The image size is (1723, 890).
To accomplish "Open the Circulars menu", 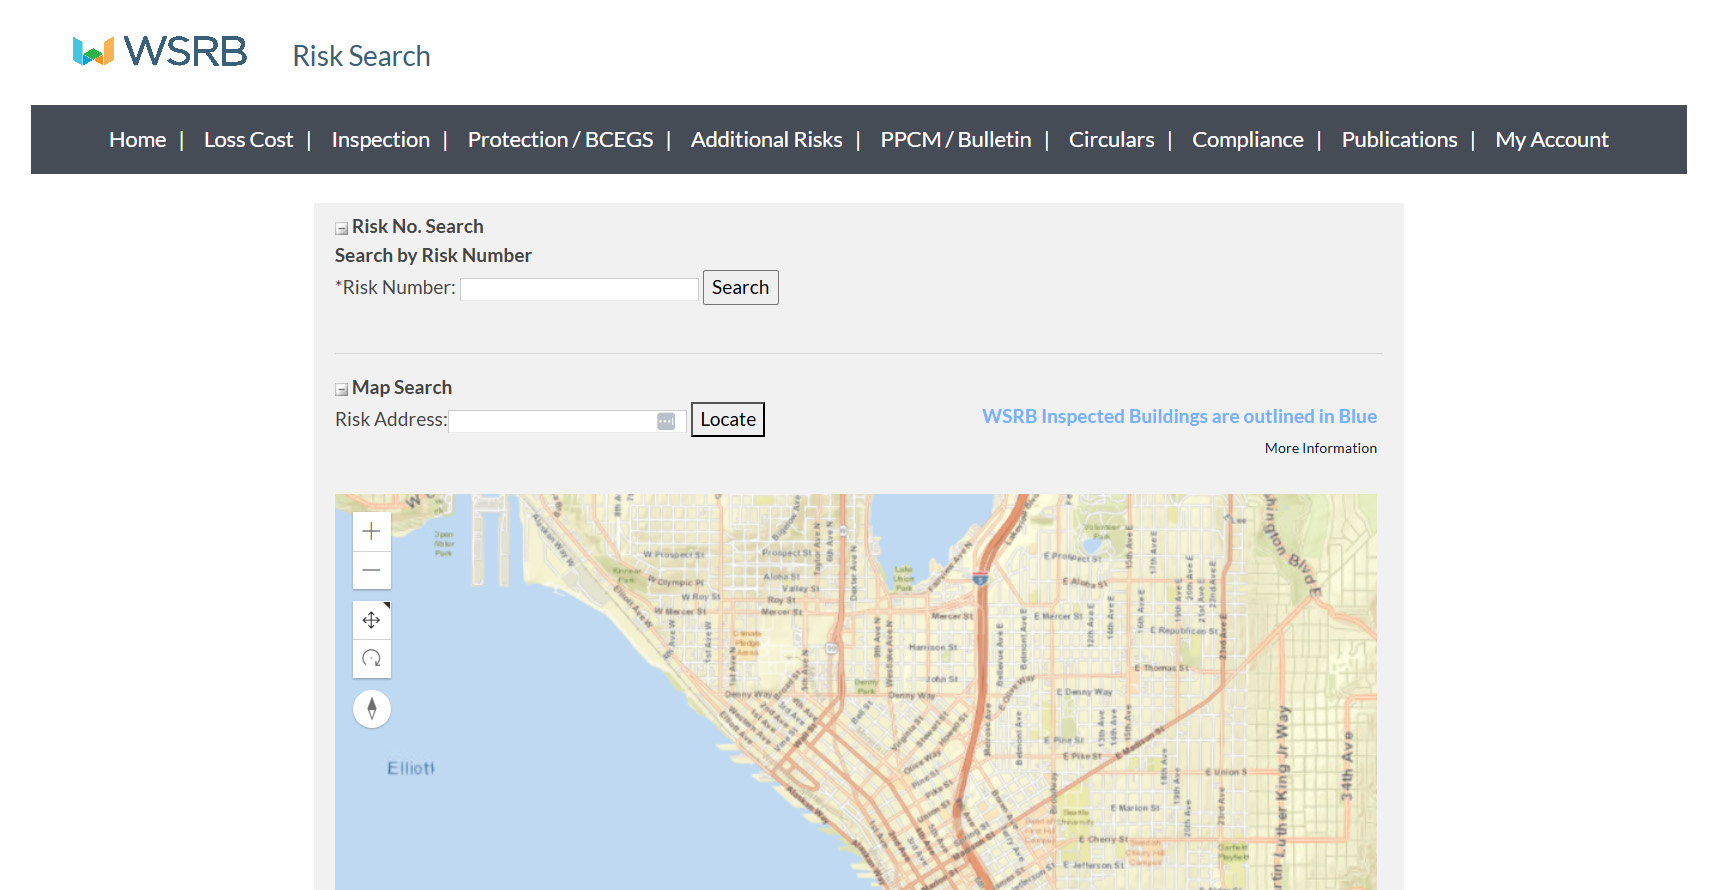I will [x=1112, y=140].
